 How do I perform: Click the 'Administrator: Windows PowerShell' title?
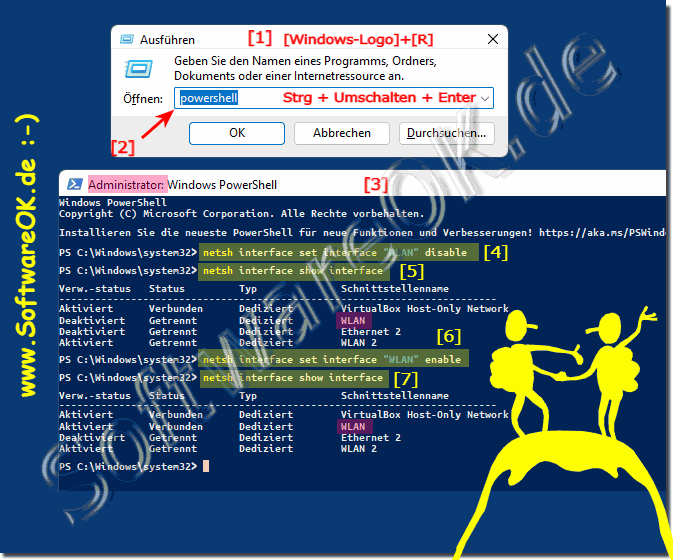[182, 185]
